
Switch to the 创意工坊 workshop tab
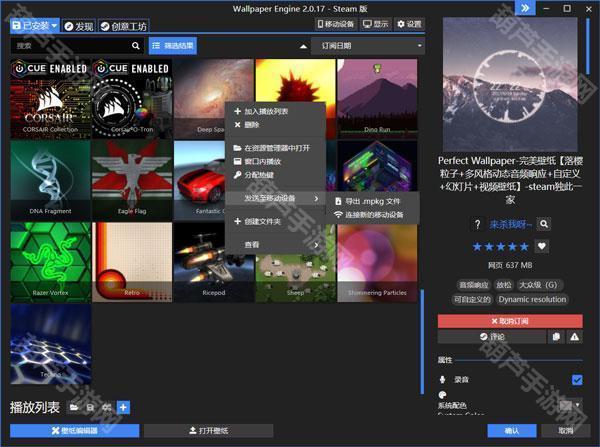[124, 26]
